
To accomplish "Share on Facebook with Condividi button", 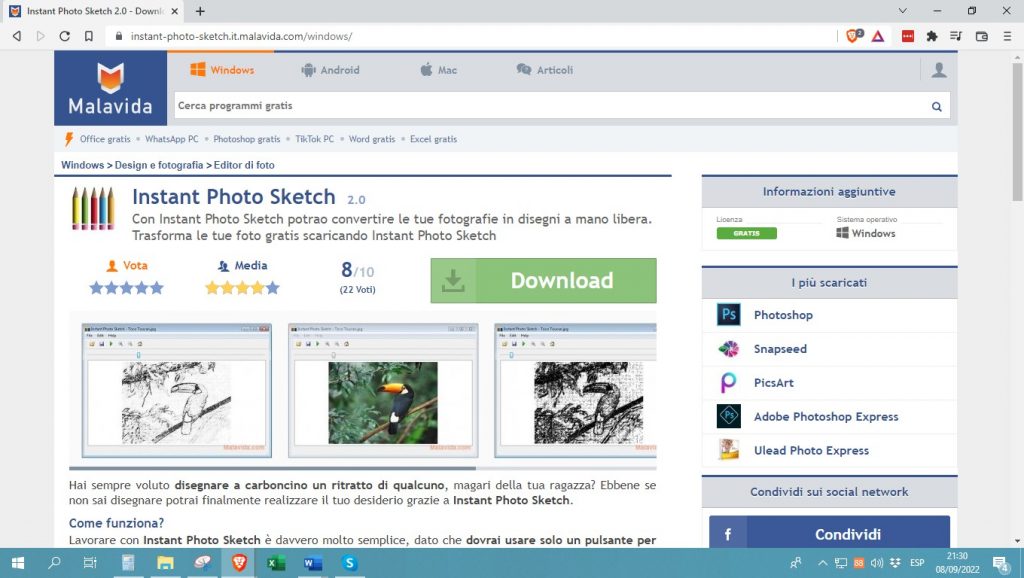I will click(829, 534).
